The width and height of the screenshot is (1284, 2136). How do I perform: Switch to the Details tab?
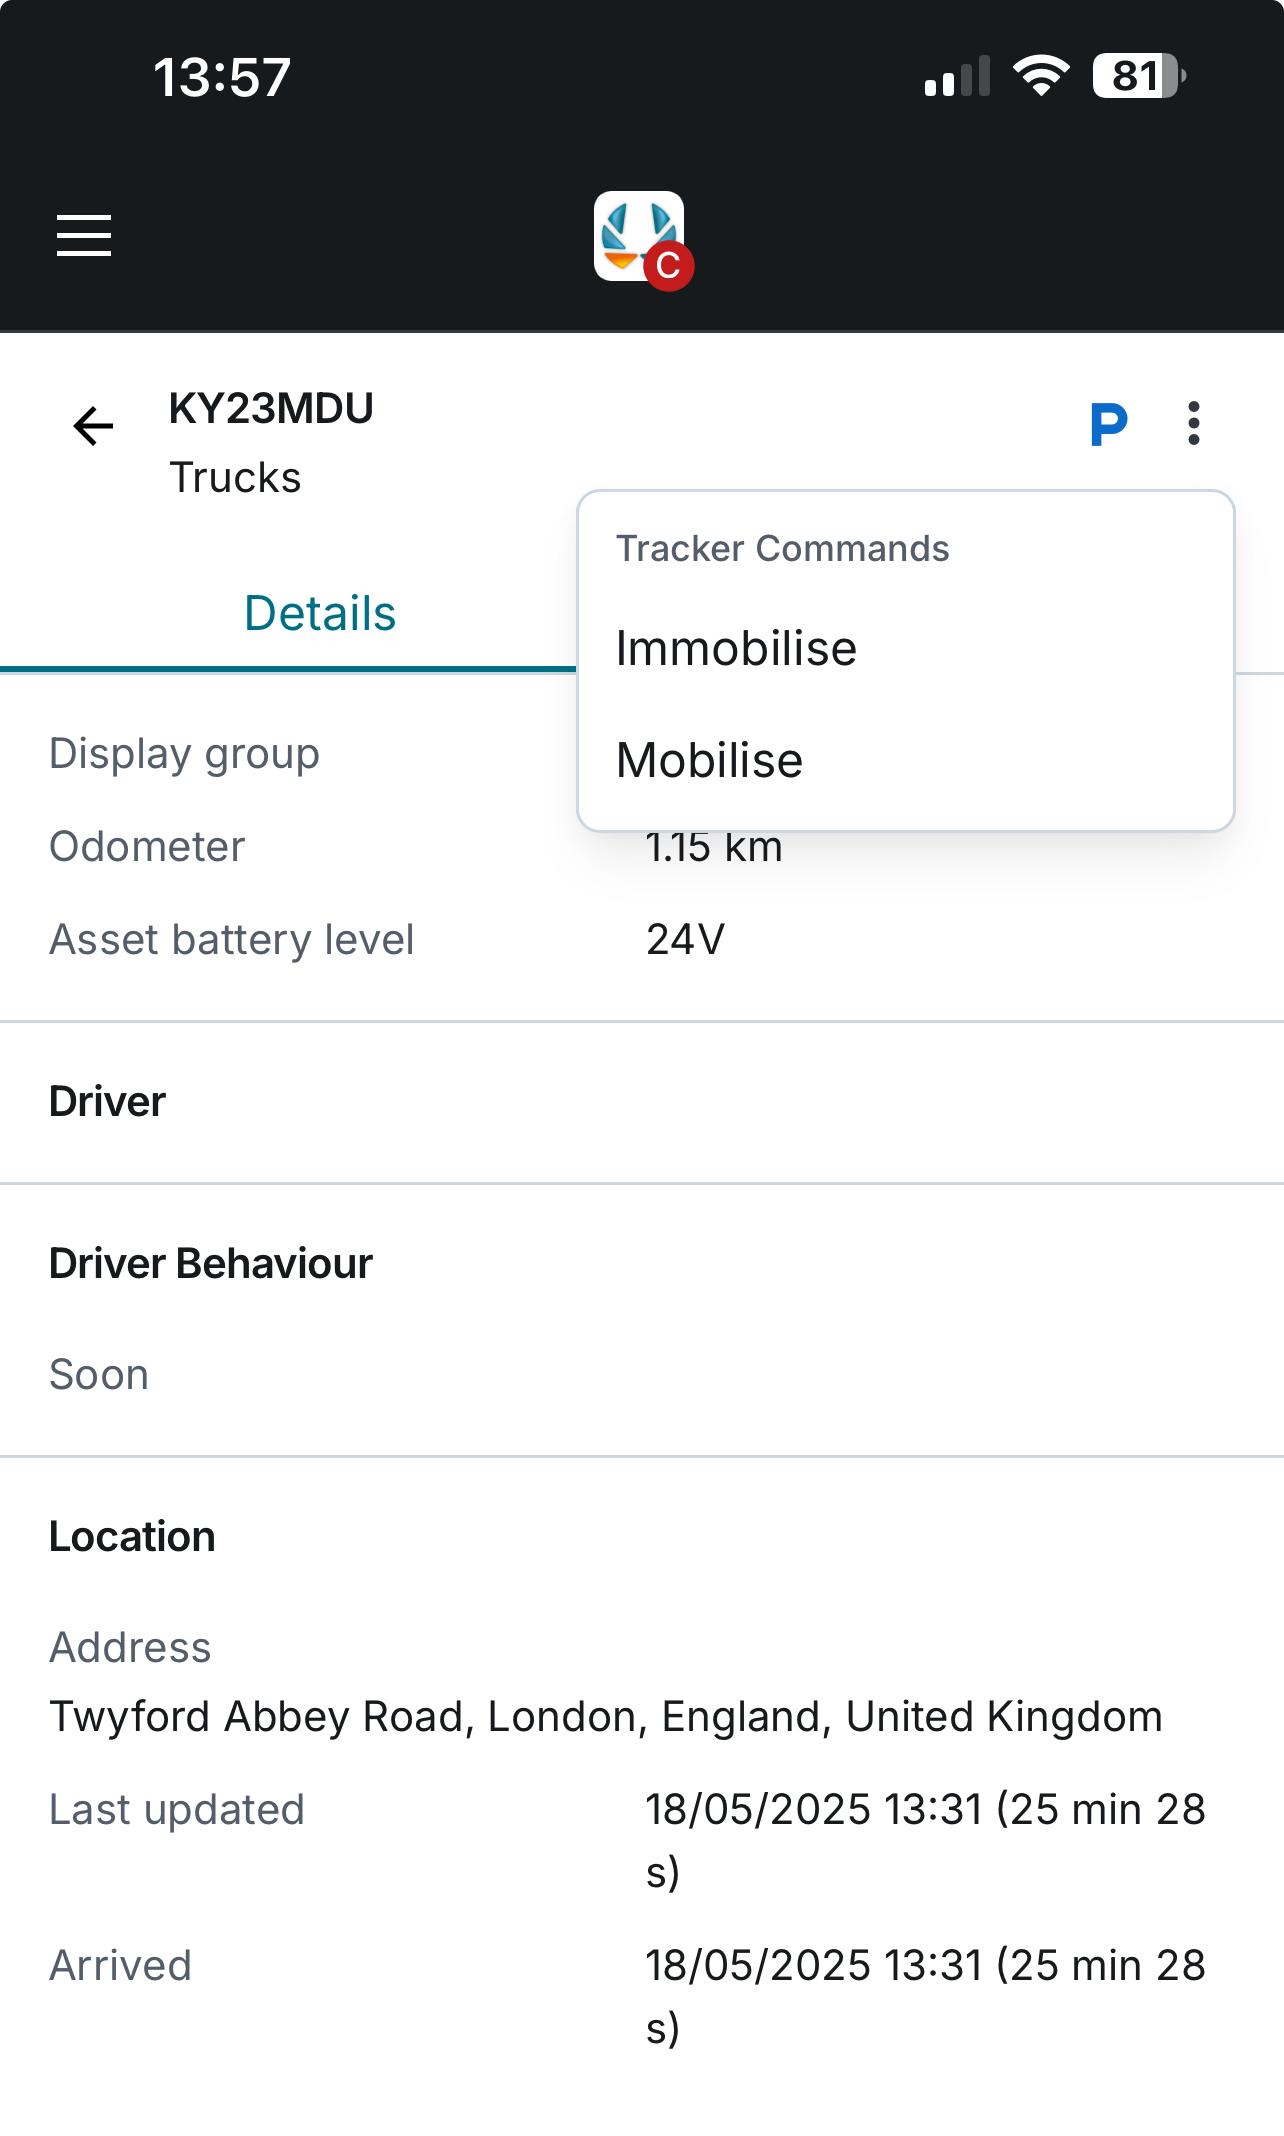point(320,613)
